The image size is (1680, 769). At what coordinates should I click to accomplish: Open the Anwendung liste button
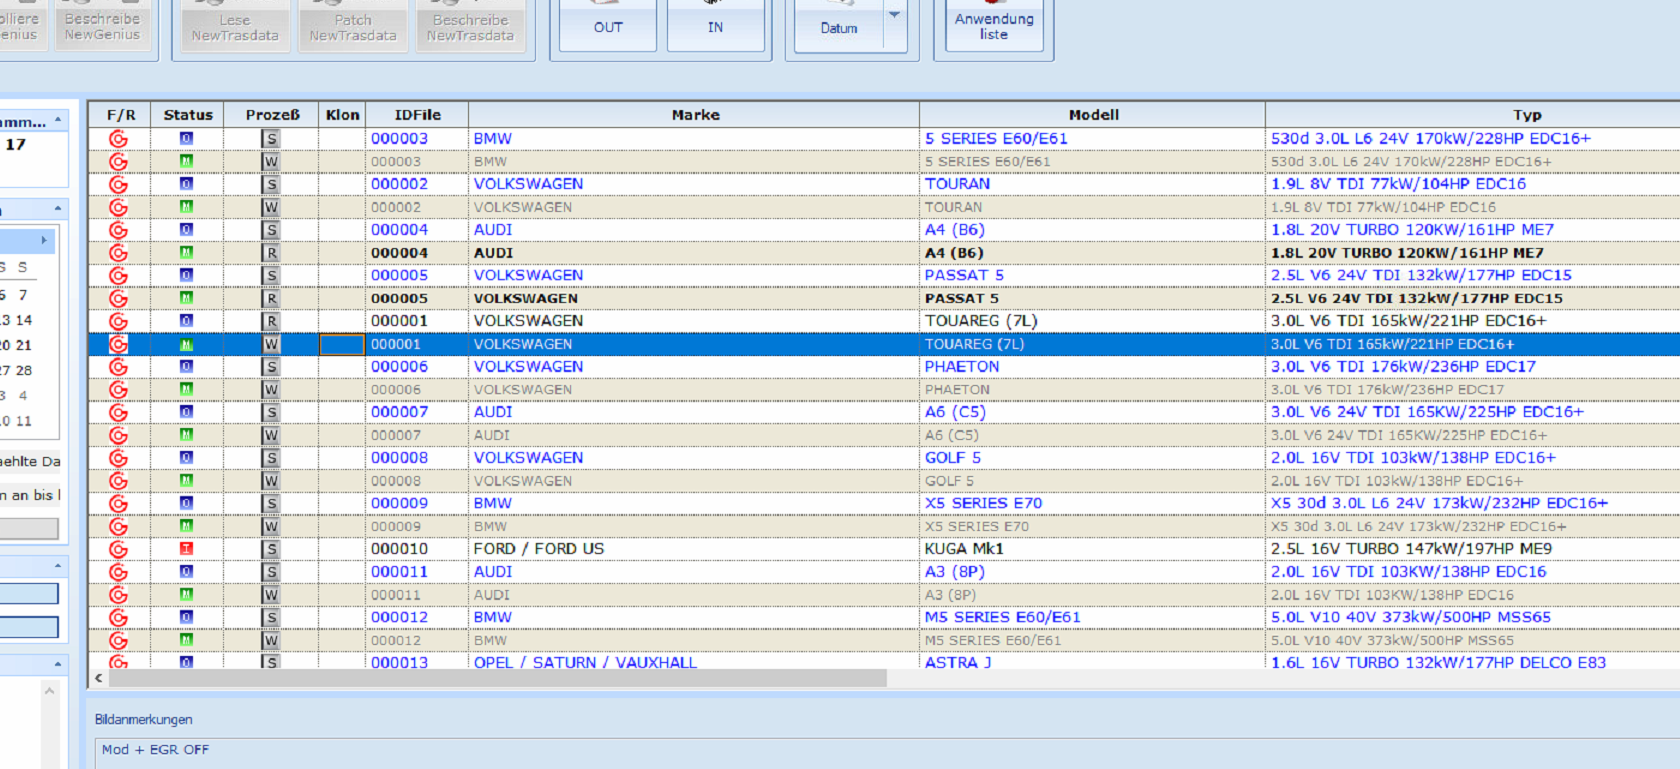(994, 26)
